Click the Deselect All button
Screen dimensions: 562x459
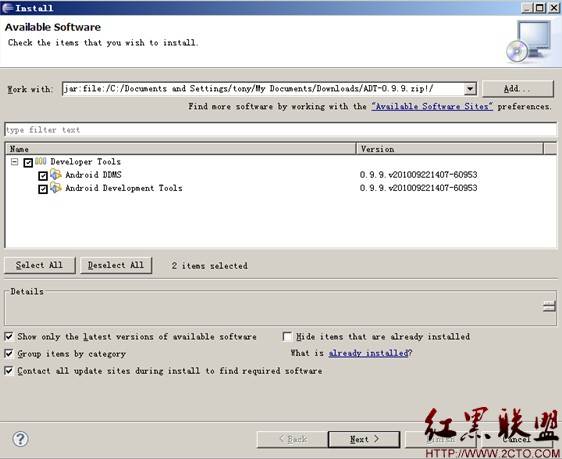point(116,265)
